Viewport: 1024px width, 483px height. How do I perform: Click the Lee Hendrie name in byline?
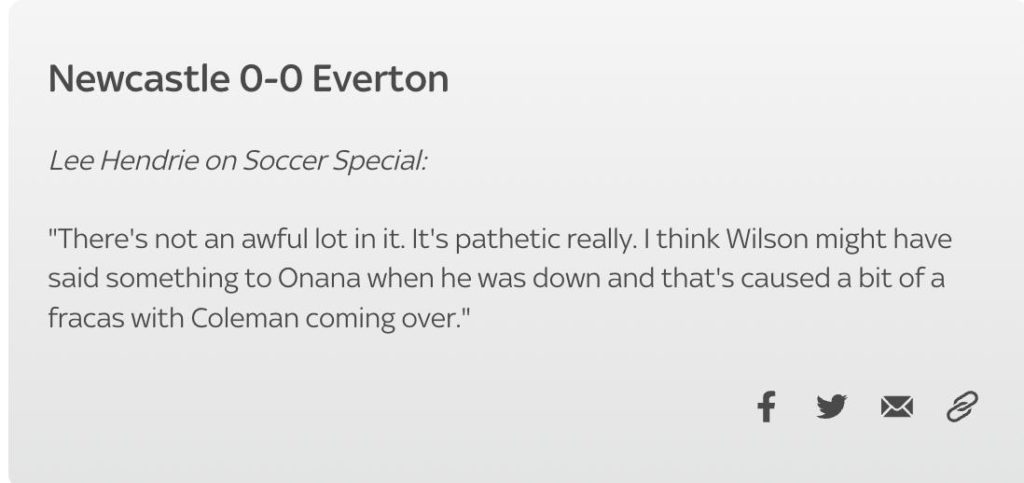[123, 162]
